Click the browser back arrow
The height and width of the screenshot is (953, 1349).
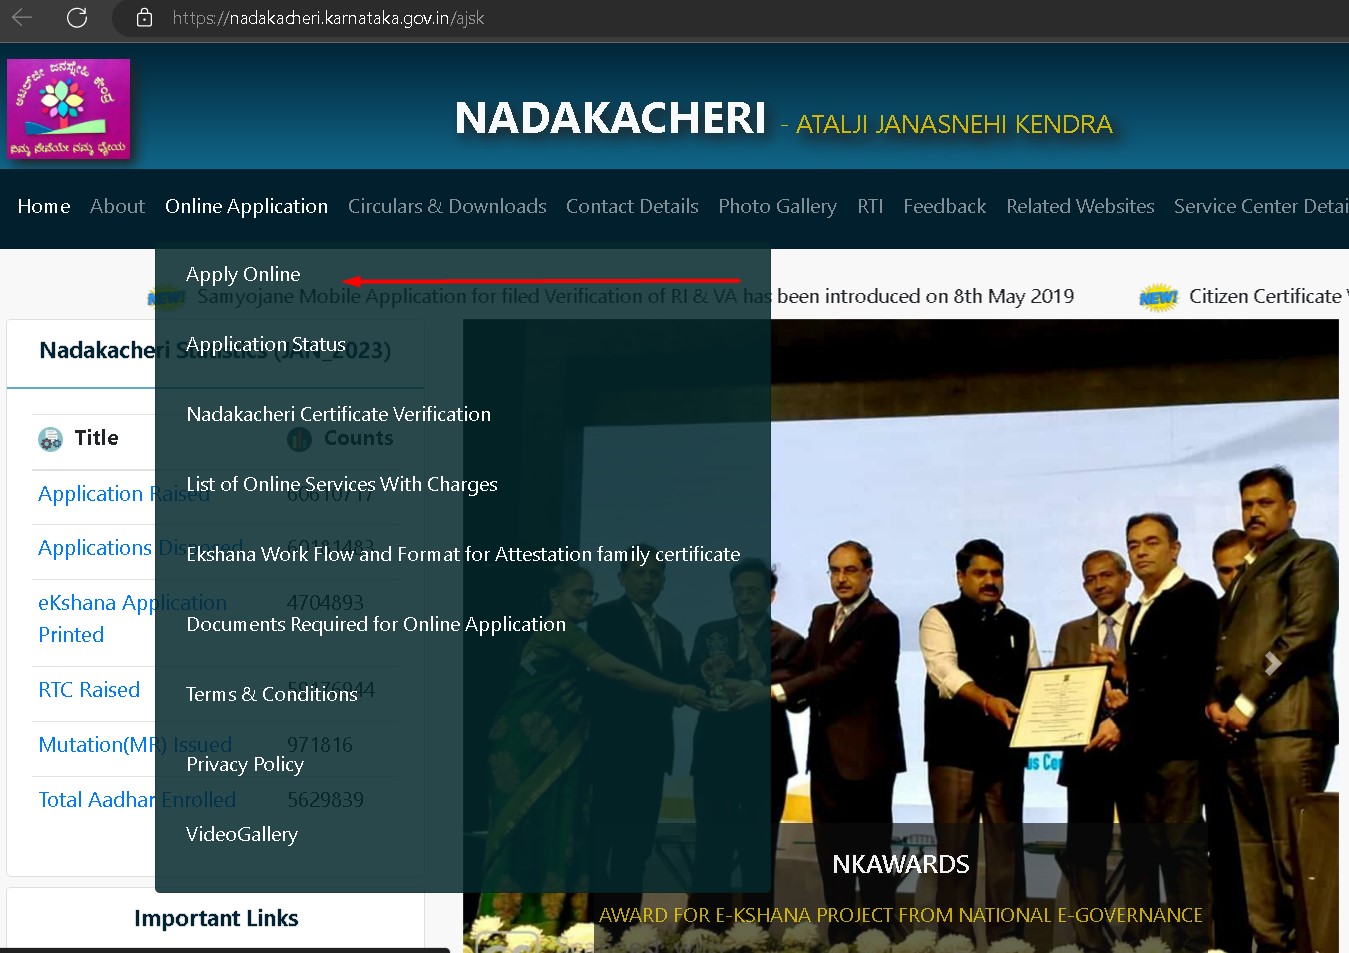(22, 17)
